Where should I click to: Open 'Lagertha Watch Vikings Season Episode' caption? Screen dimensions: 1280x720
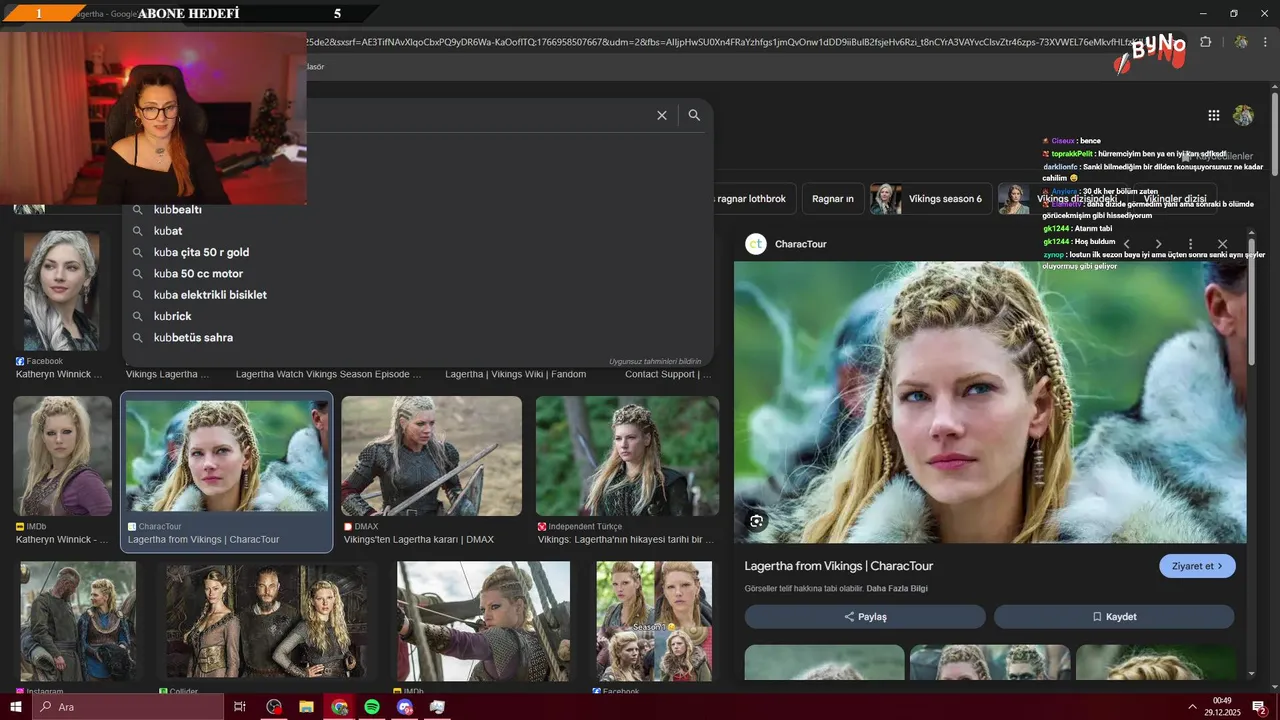point(328,374)
